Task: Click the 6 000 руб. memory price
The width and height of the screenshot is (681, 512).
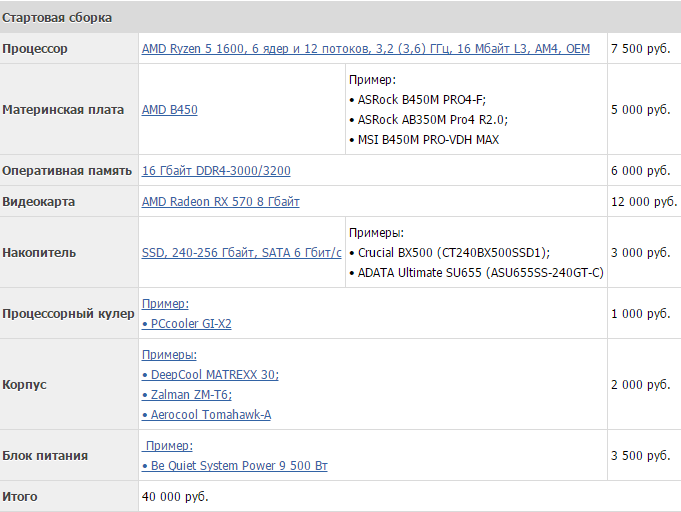Action: pos(641,171)
